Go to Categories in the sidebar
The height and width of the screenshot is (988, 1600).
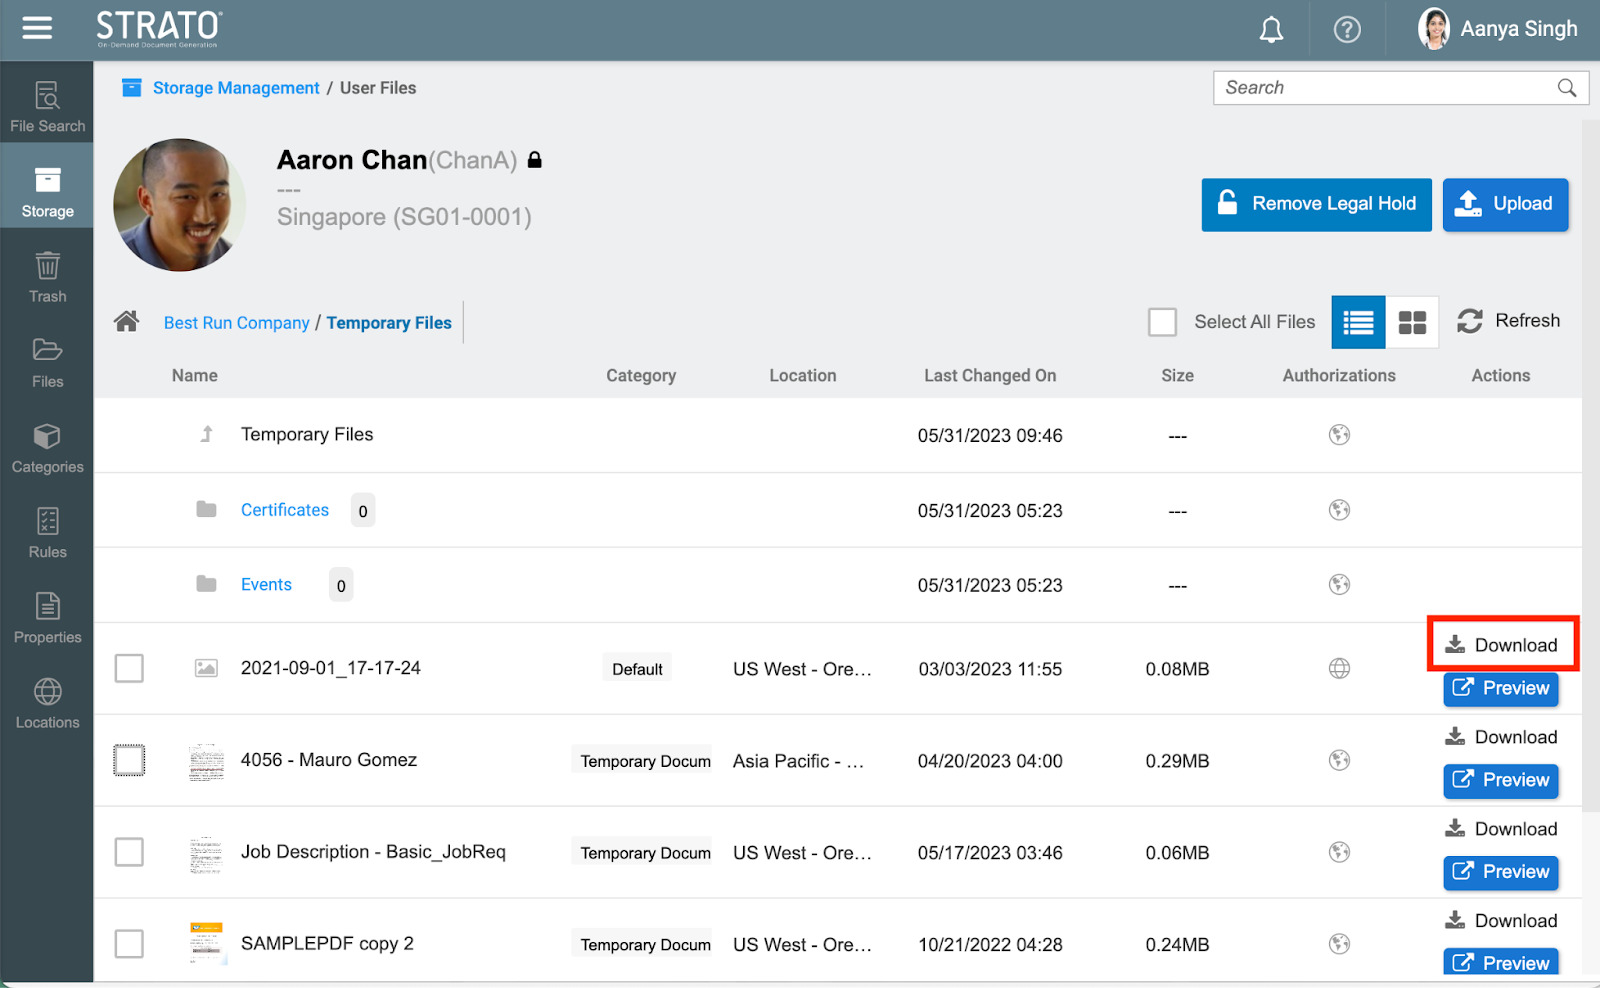tap(47, 448)
